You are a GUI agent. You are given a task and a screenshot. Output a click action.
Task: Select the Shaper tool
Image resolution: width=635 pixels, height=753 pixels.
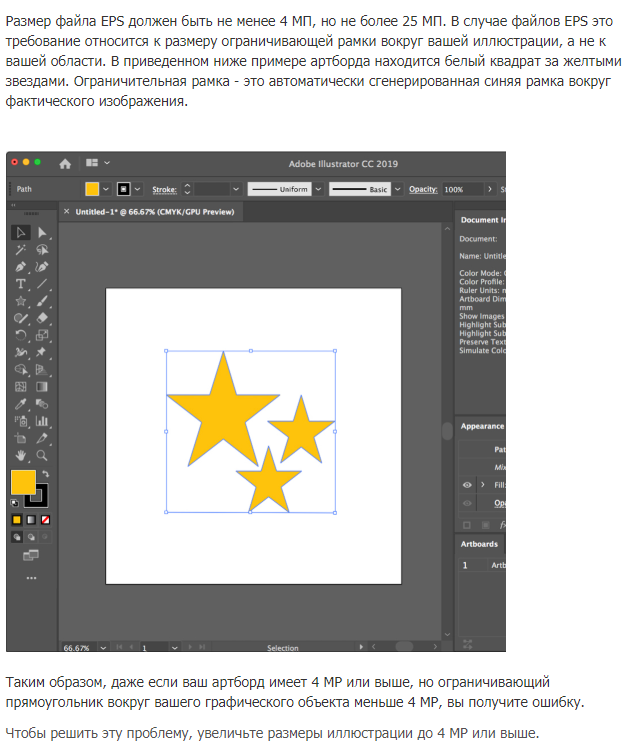tap(21, 318)
